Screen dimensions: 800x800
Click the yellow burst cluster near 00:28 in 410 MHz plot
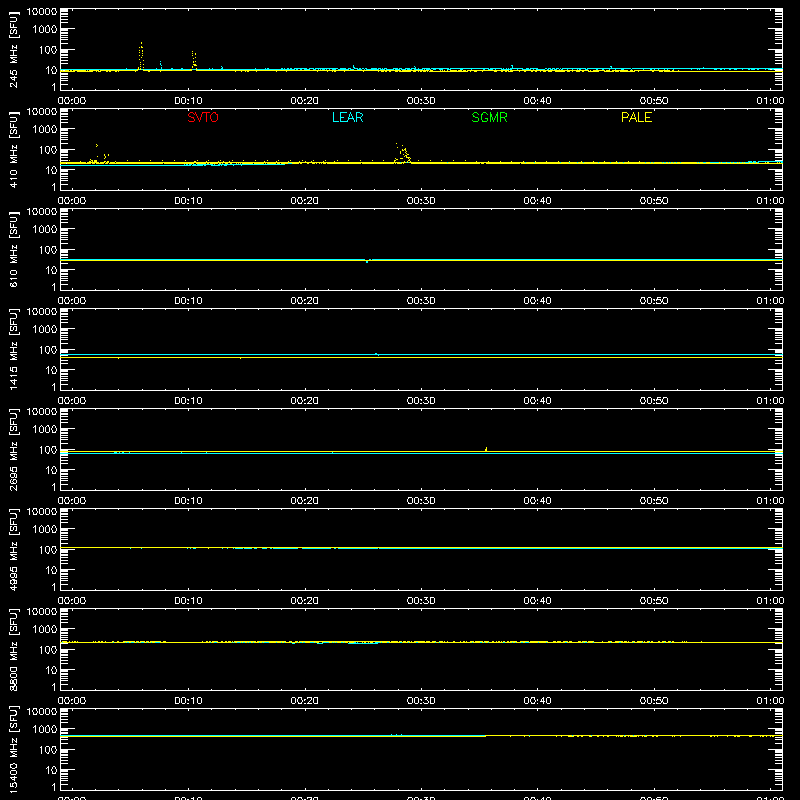click(x=403, y=153)
